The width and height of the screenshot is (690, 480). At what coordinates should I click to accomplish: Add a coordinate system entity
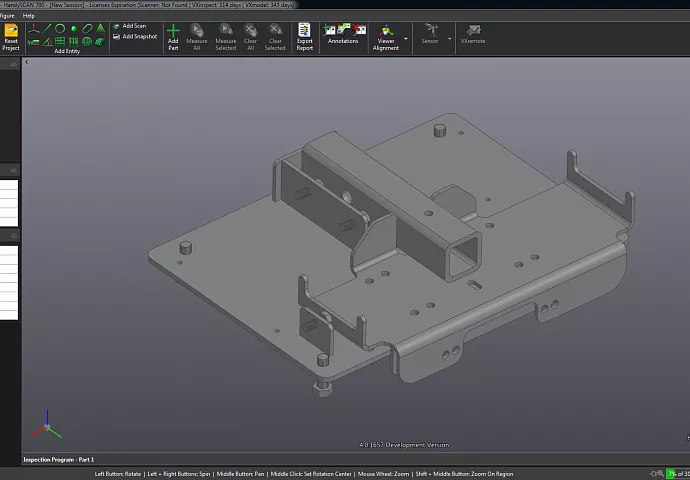33,29
